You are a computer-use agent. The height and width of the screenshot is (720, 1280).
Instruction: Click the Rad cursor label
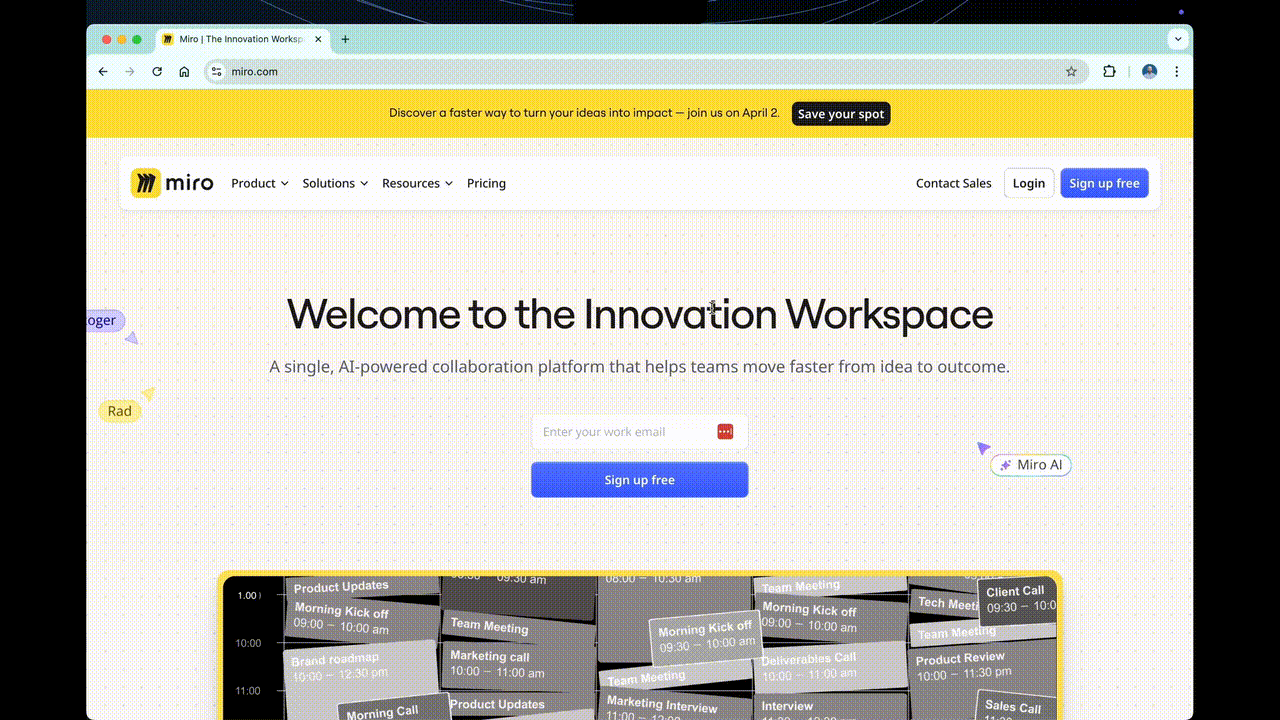[119, 411]
